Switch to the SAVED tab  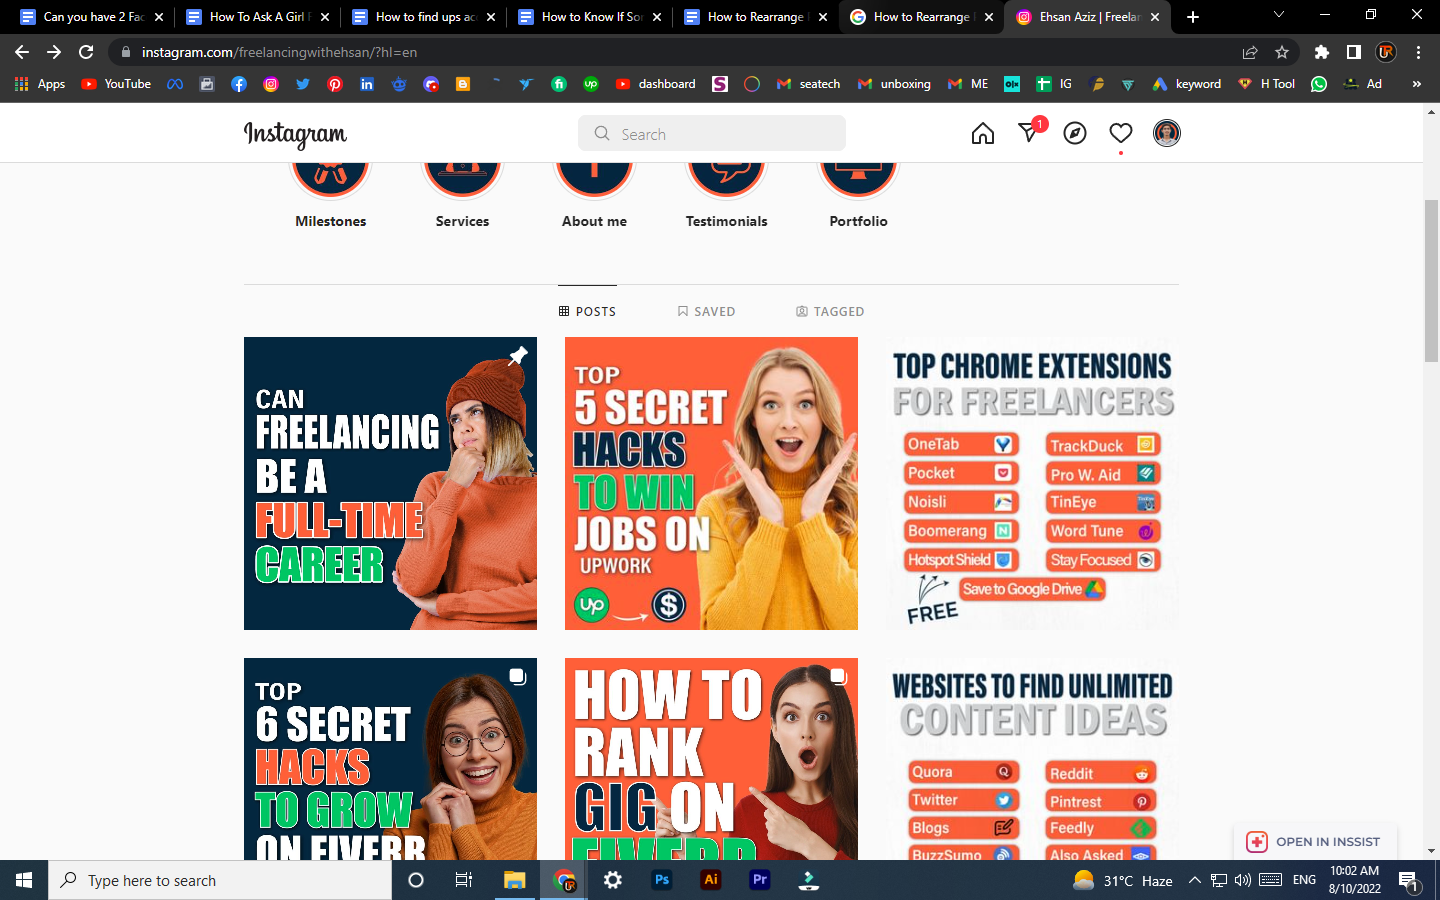[x=706, y=311]
